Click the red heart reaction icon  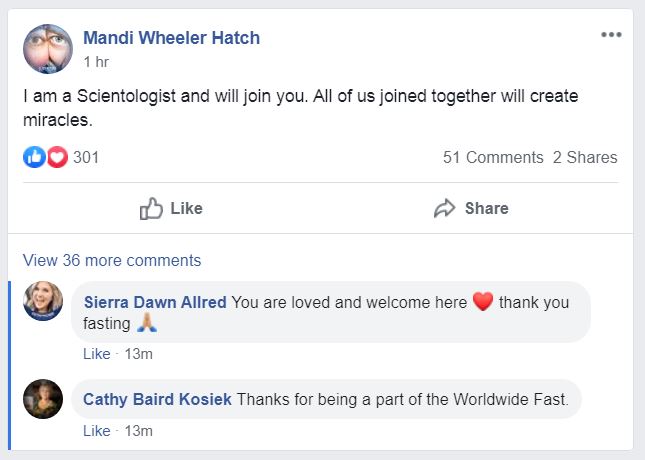(57, 157)
